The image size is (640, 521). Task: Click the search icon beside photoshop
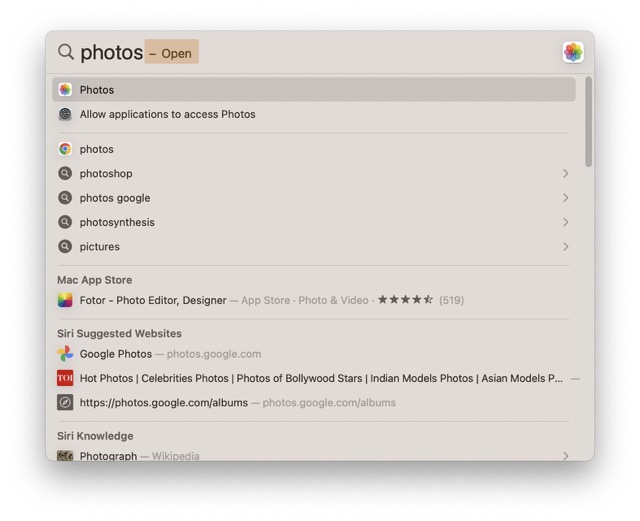point(65,174)
